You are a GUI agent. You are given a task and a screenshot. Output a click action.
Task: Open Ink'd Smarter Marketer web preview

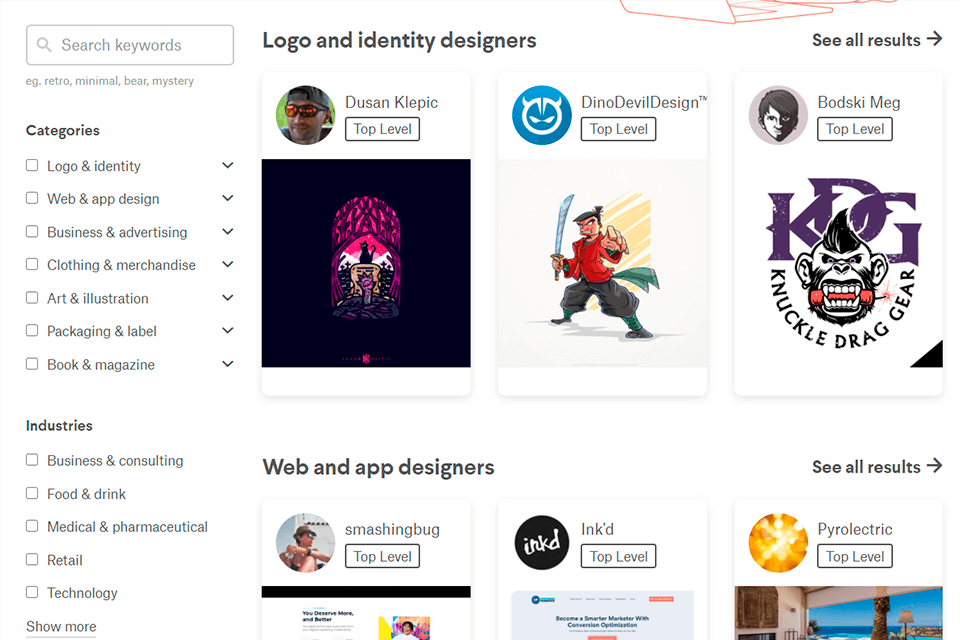(602, 613)
